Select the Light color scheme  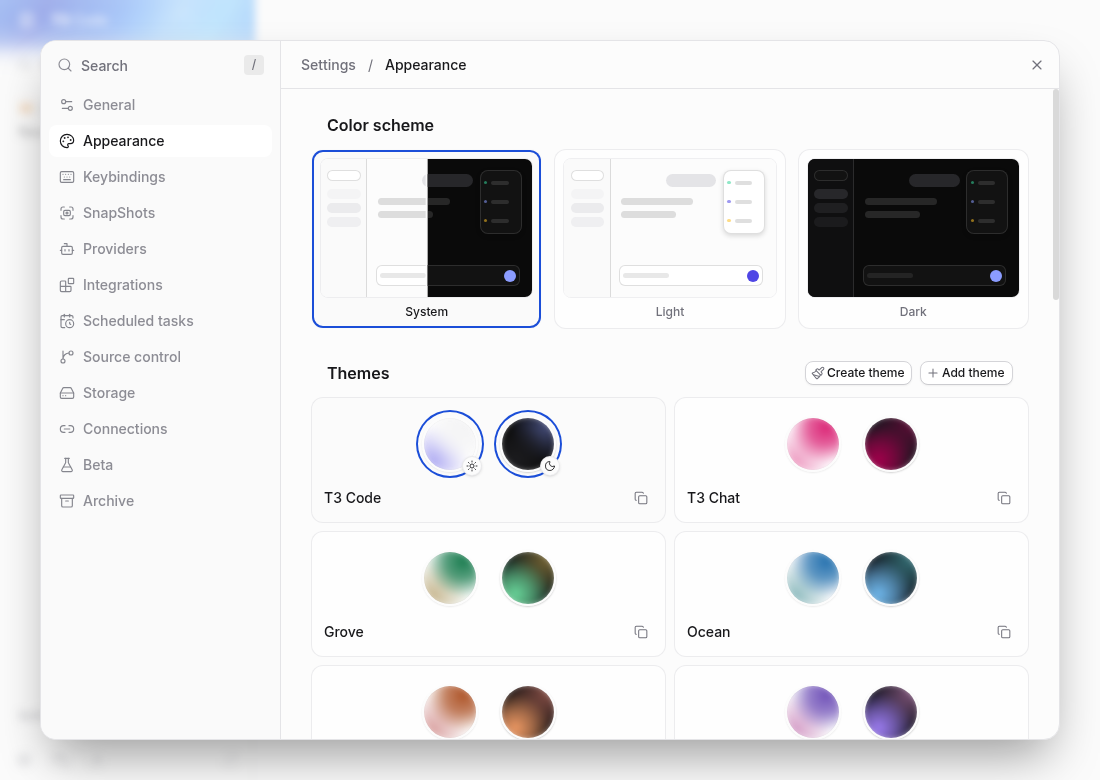(670, 238)
